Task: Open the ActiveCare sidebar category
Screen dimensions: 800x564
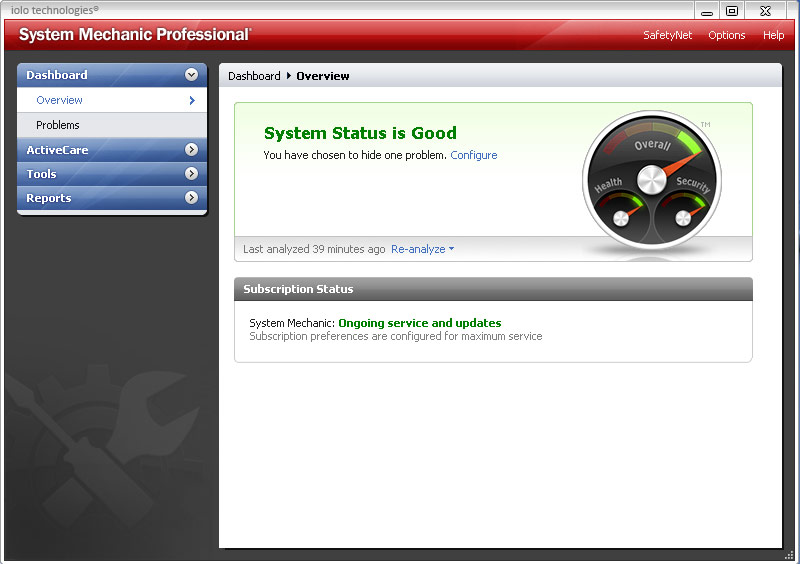Action: click(112, 150)
